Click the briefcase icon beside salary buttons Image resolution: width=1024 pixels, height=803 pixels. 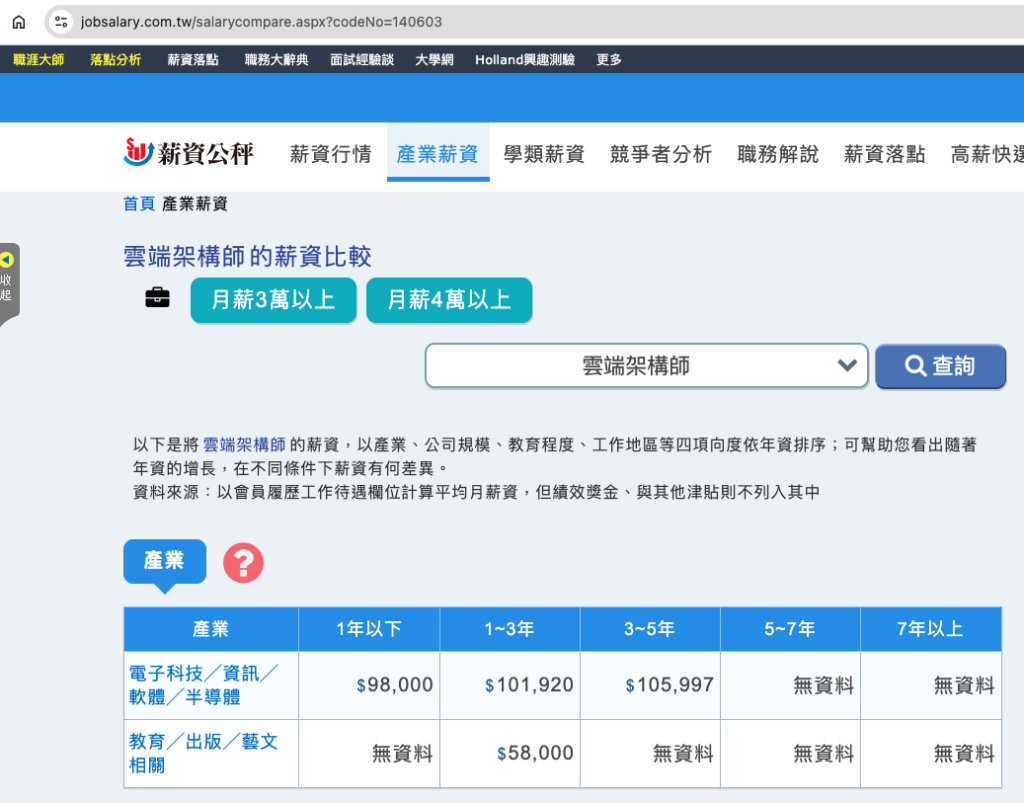(x=157, y=298)
